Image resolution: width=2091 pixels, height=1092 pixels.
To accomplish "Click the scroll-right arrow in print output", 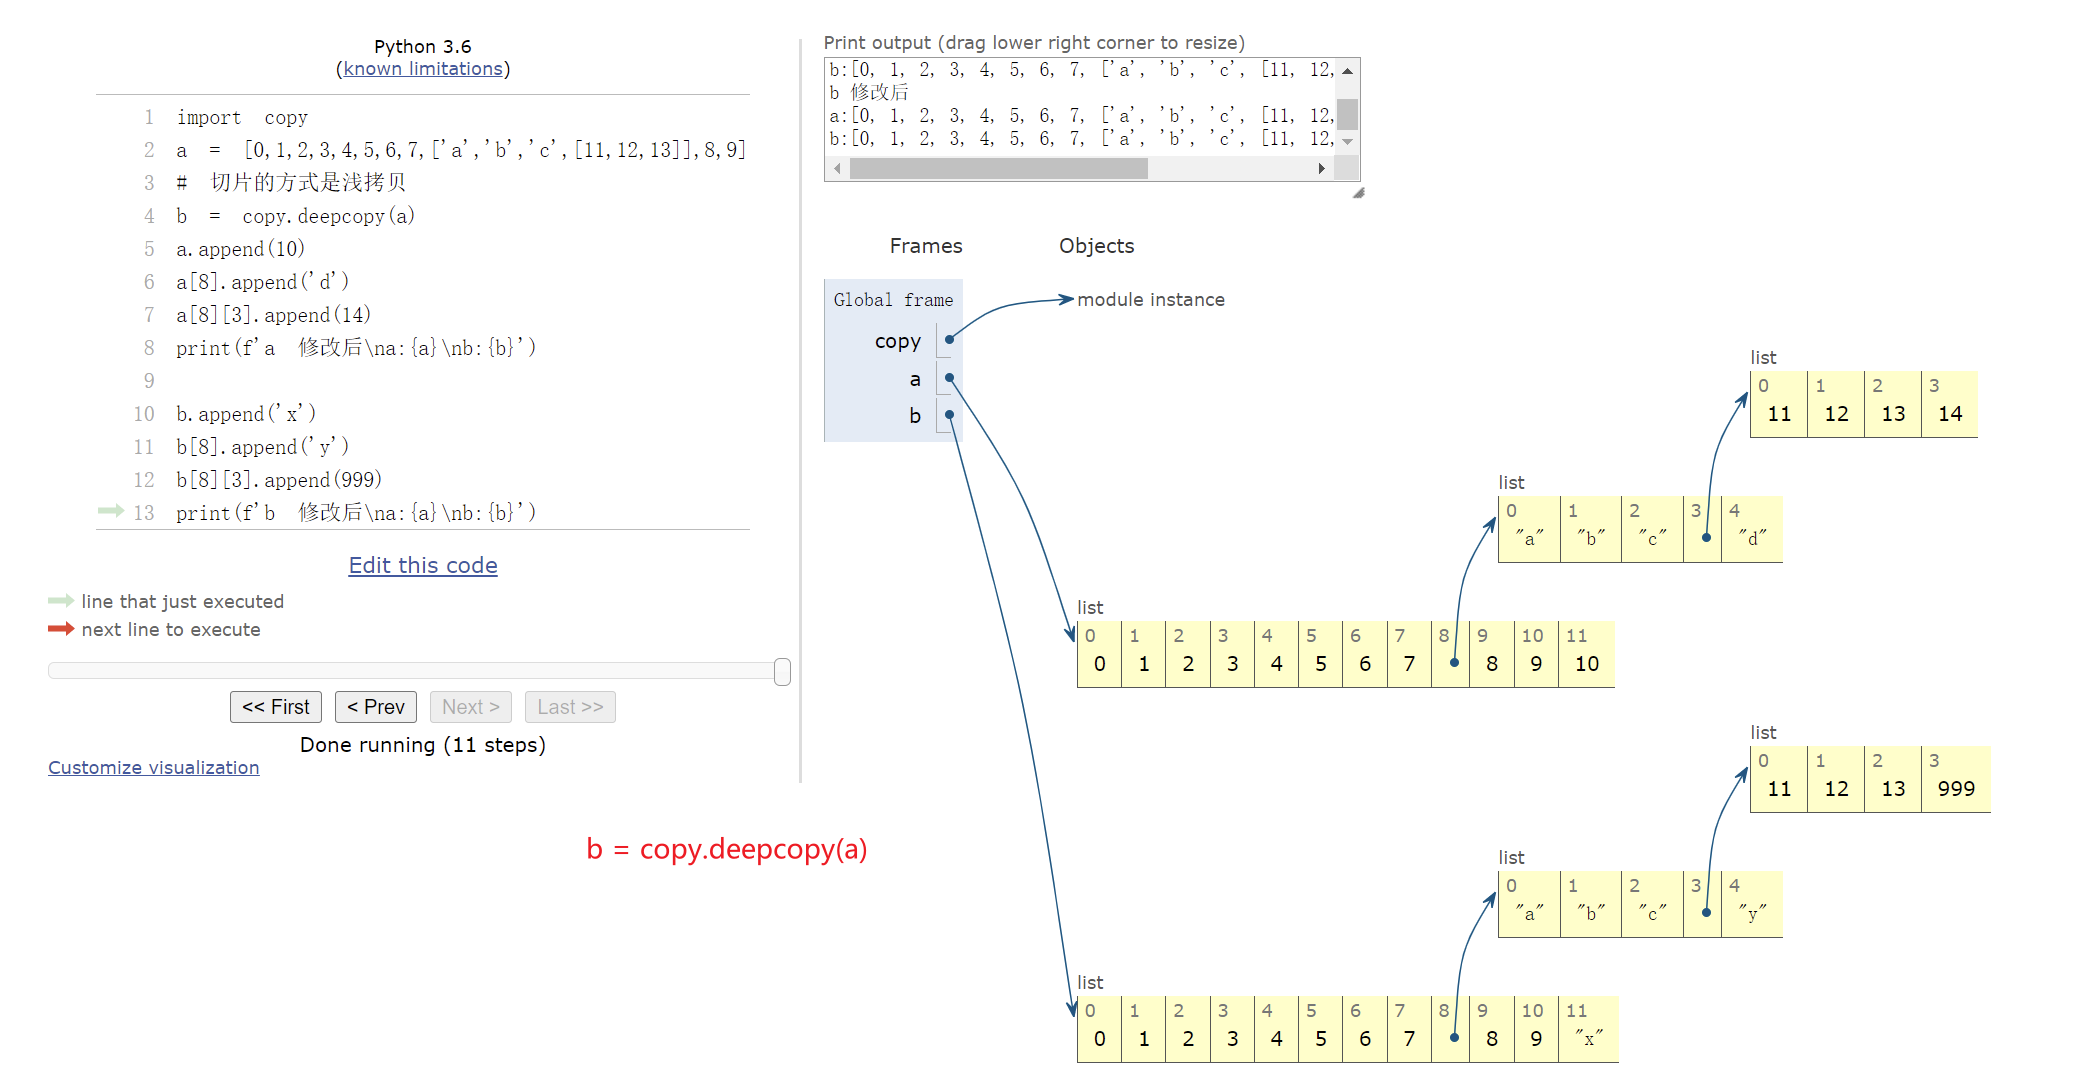I will 1321,169.
